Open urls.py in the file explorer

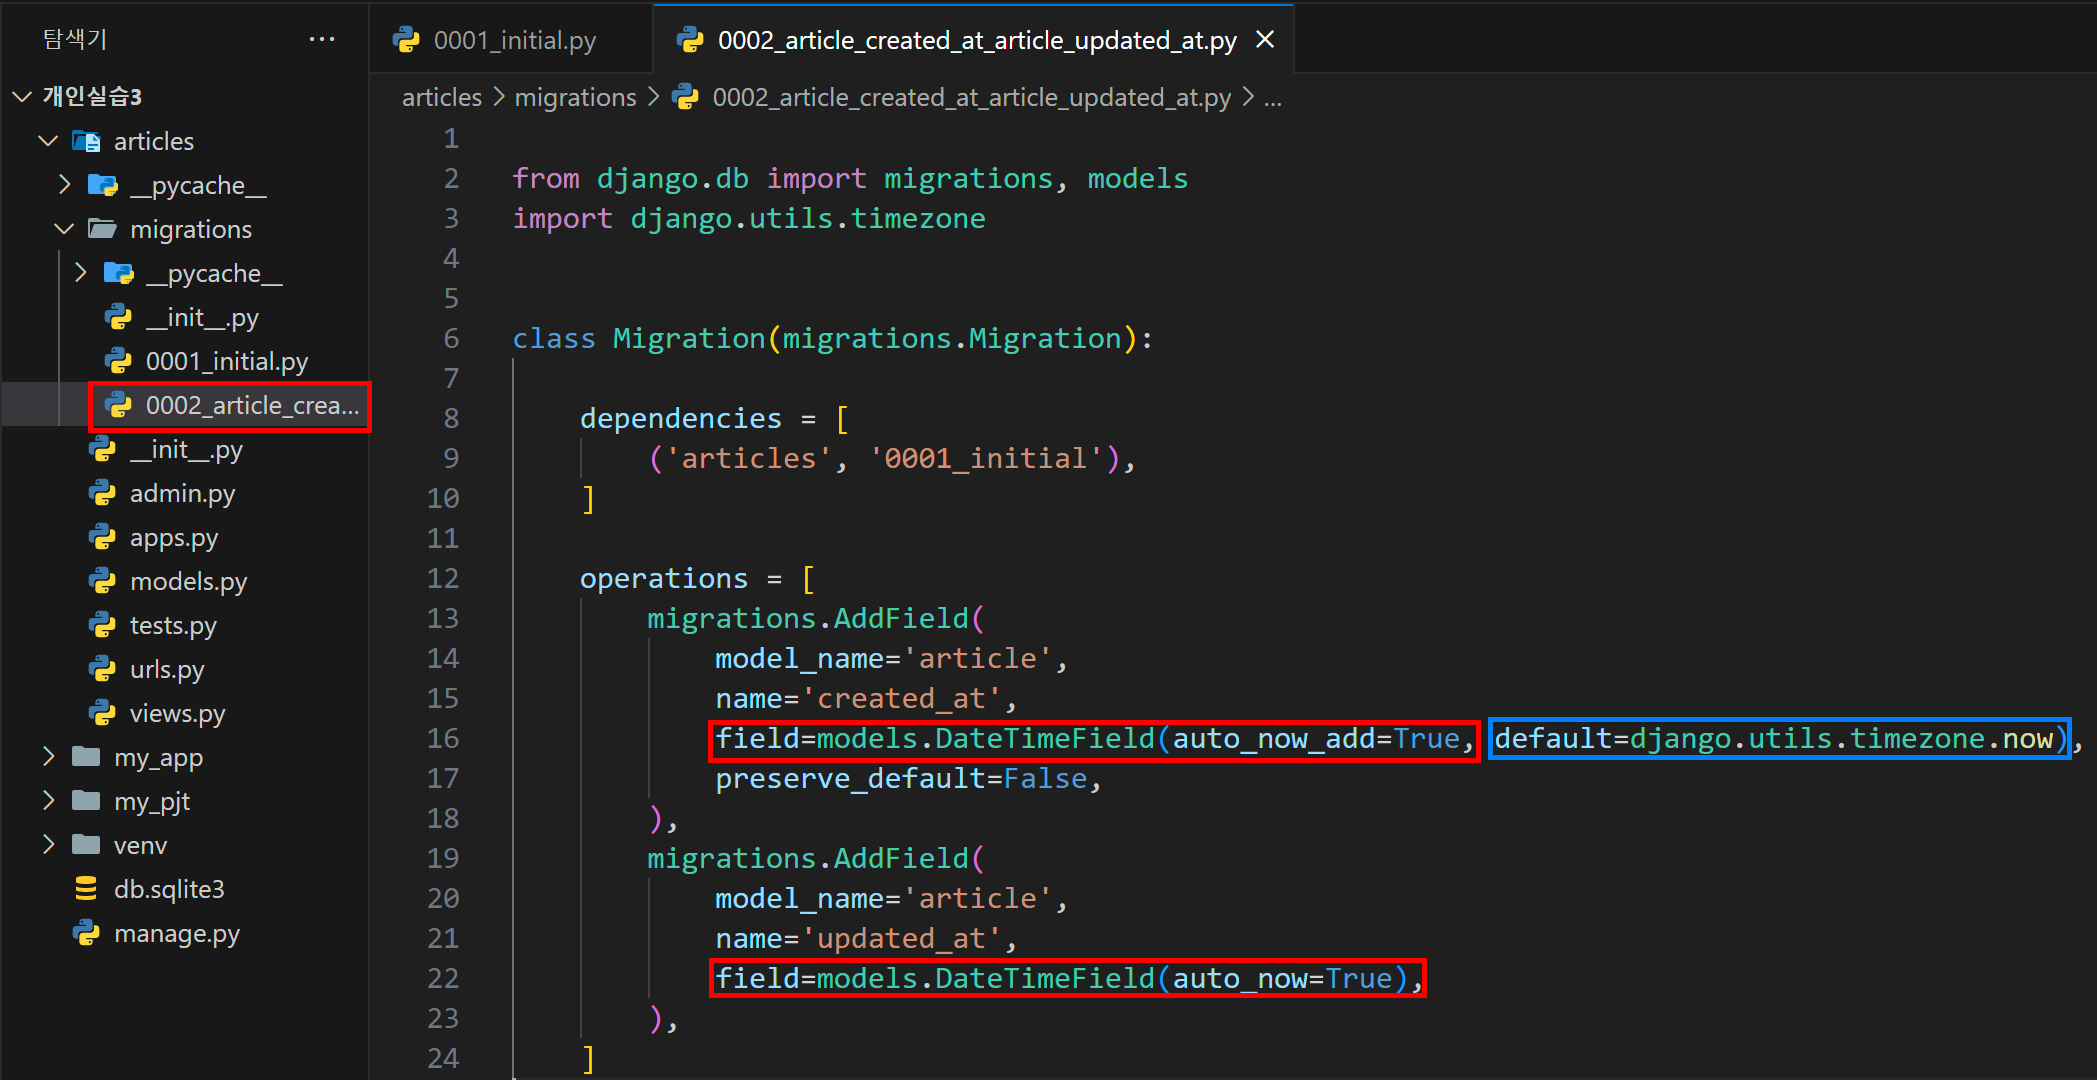pyautogui.click(x=167, y=669)
